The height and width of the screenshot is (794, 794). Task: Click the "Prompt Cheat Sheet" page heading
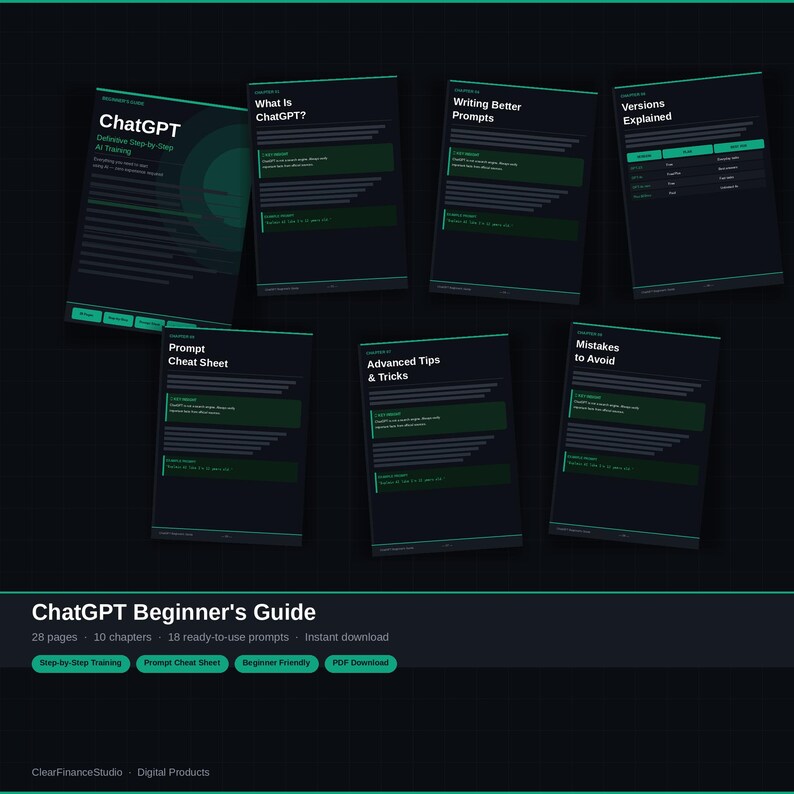coord(197,355)
